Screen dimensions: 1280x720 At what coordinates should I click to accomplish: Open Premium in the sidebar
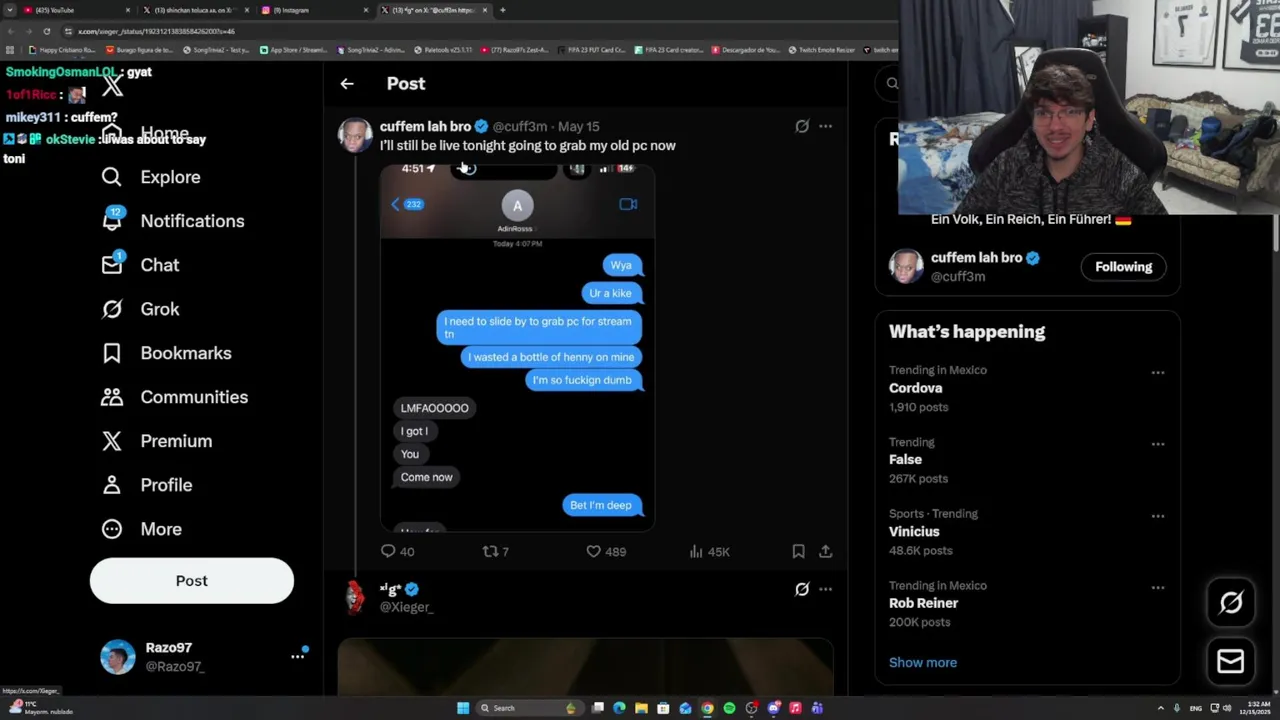156,441
